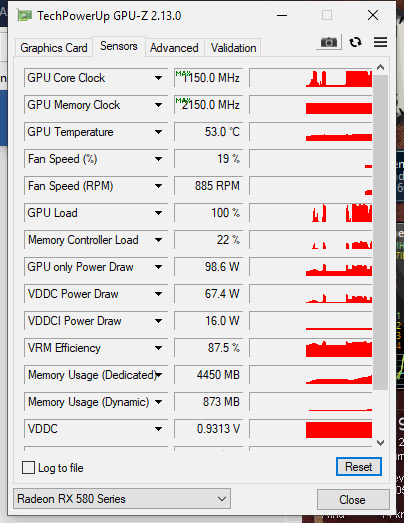
Task: Open the GPU only Power Draw dropdown arrow
Action: point(158,267)
